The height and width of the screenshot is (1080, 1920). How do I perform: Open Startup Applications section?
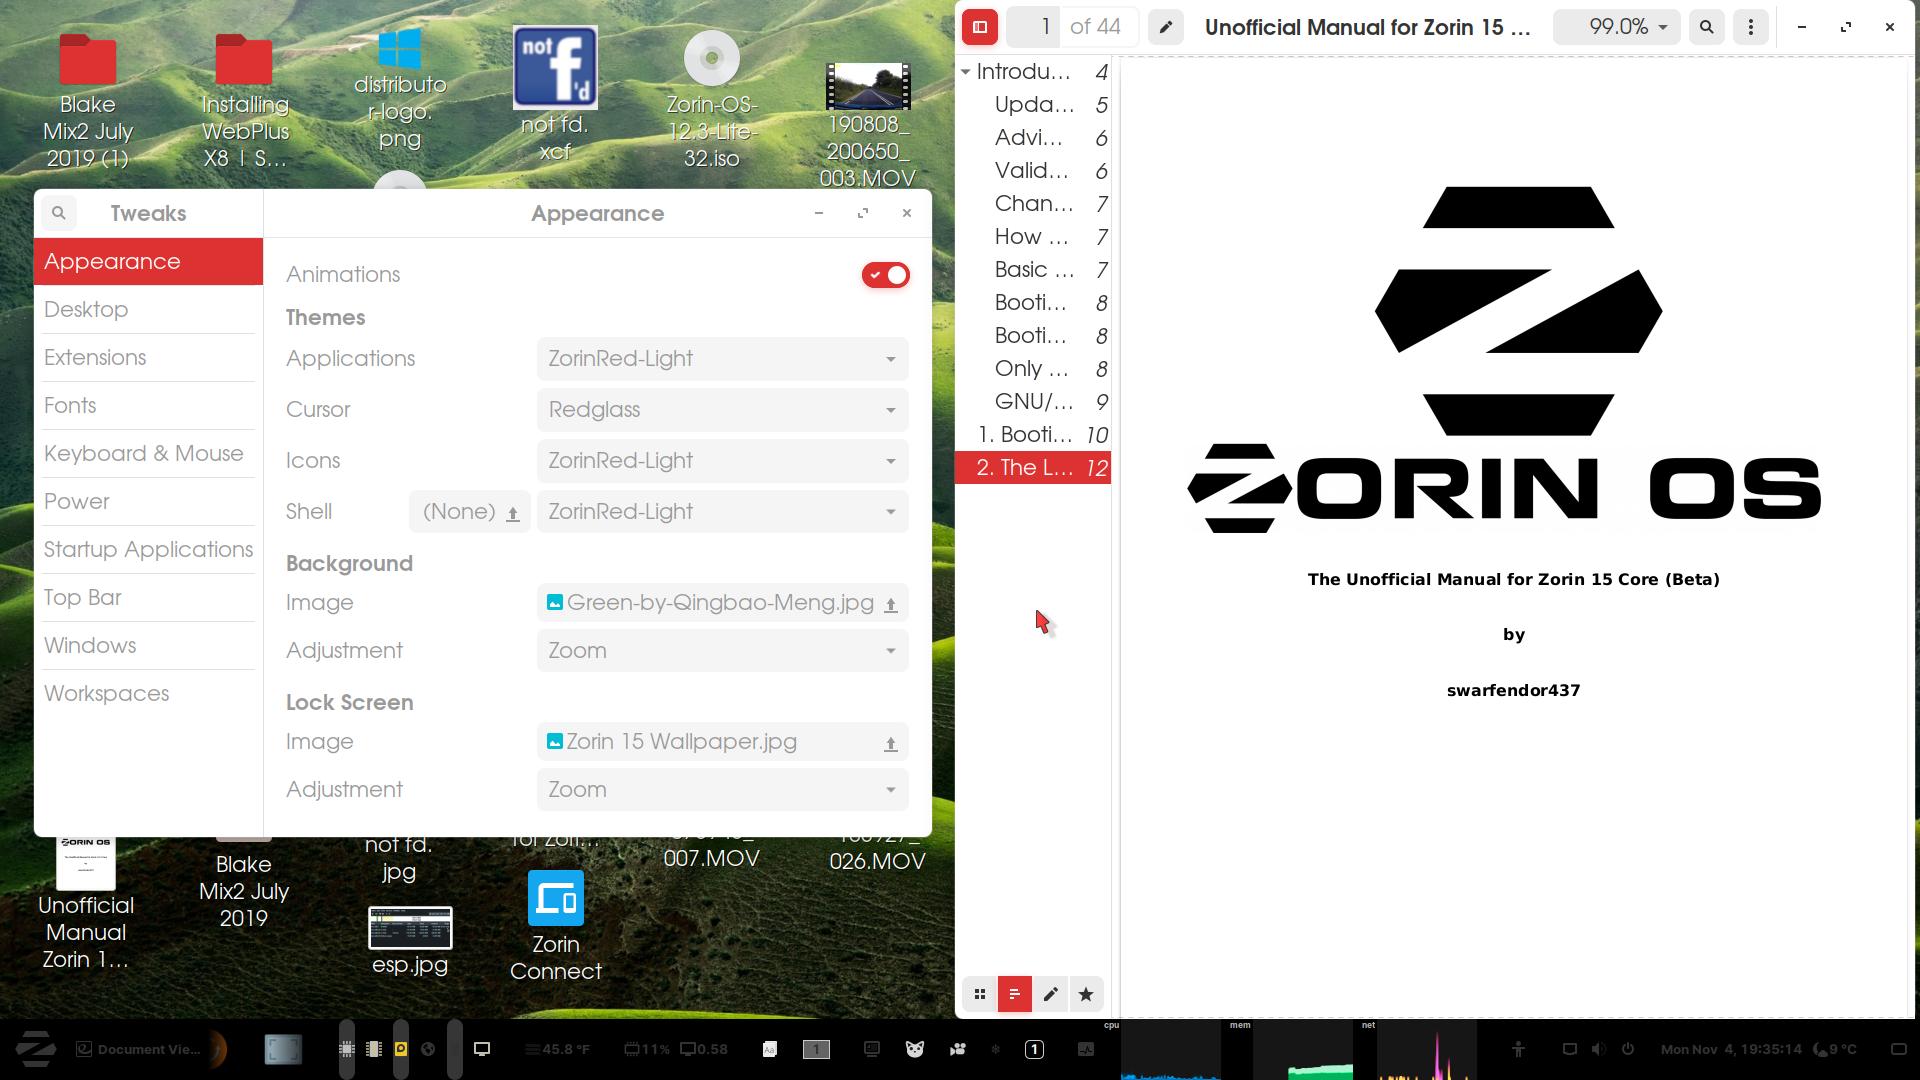(148, 549)
